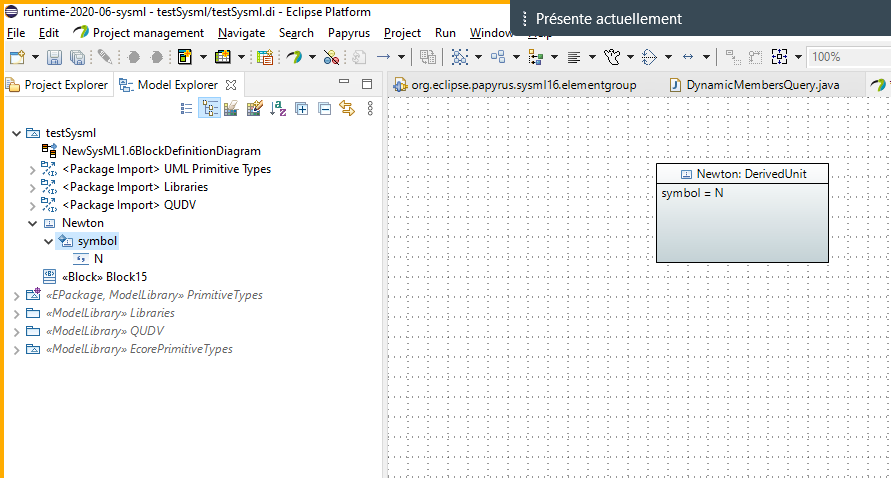Click the blue right-arrow toolbar icon
Viewport: 891px width, 478px height.
tap(384, 57)
